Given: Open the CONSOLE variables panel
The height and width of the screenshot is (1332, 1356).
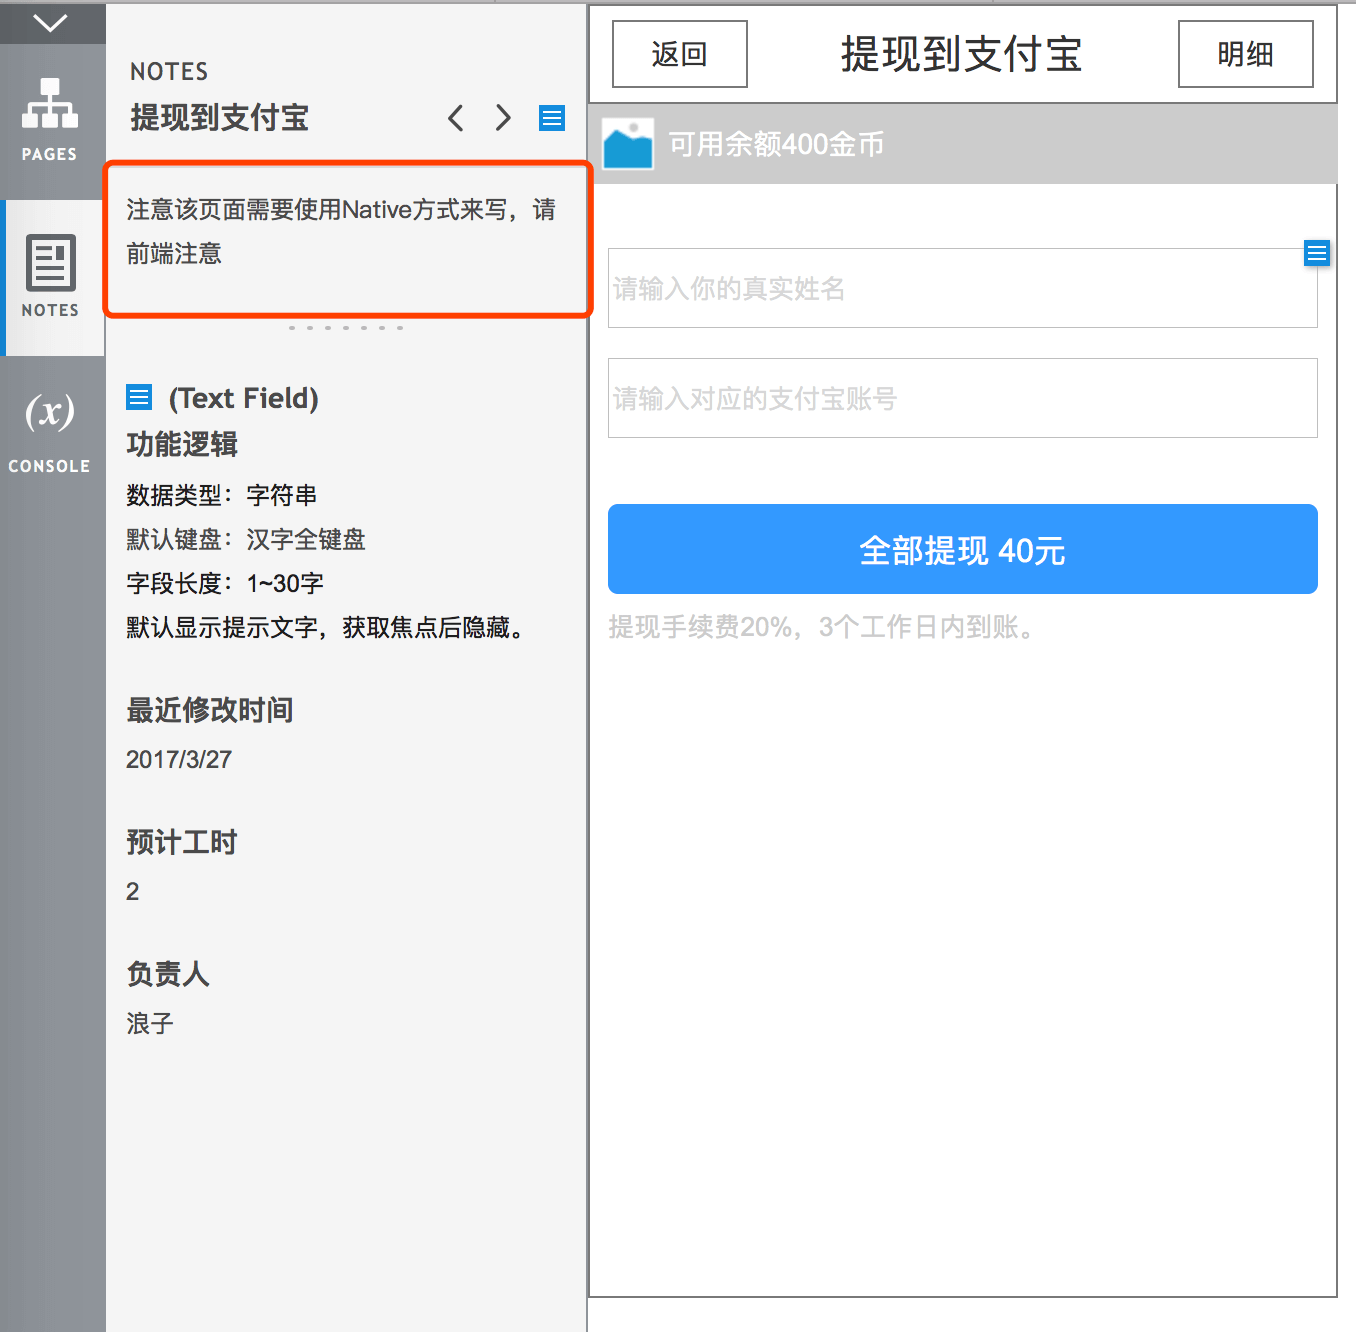Looking at the screenshot, I should (50, 432).
